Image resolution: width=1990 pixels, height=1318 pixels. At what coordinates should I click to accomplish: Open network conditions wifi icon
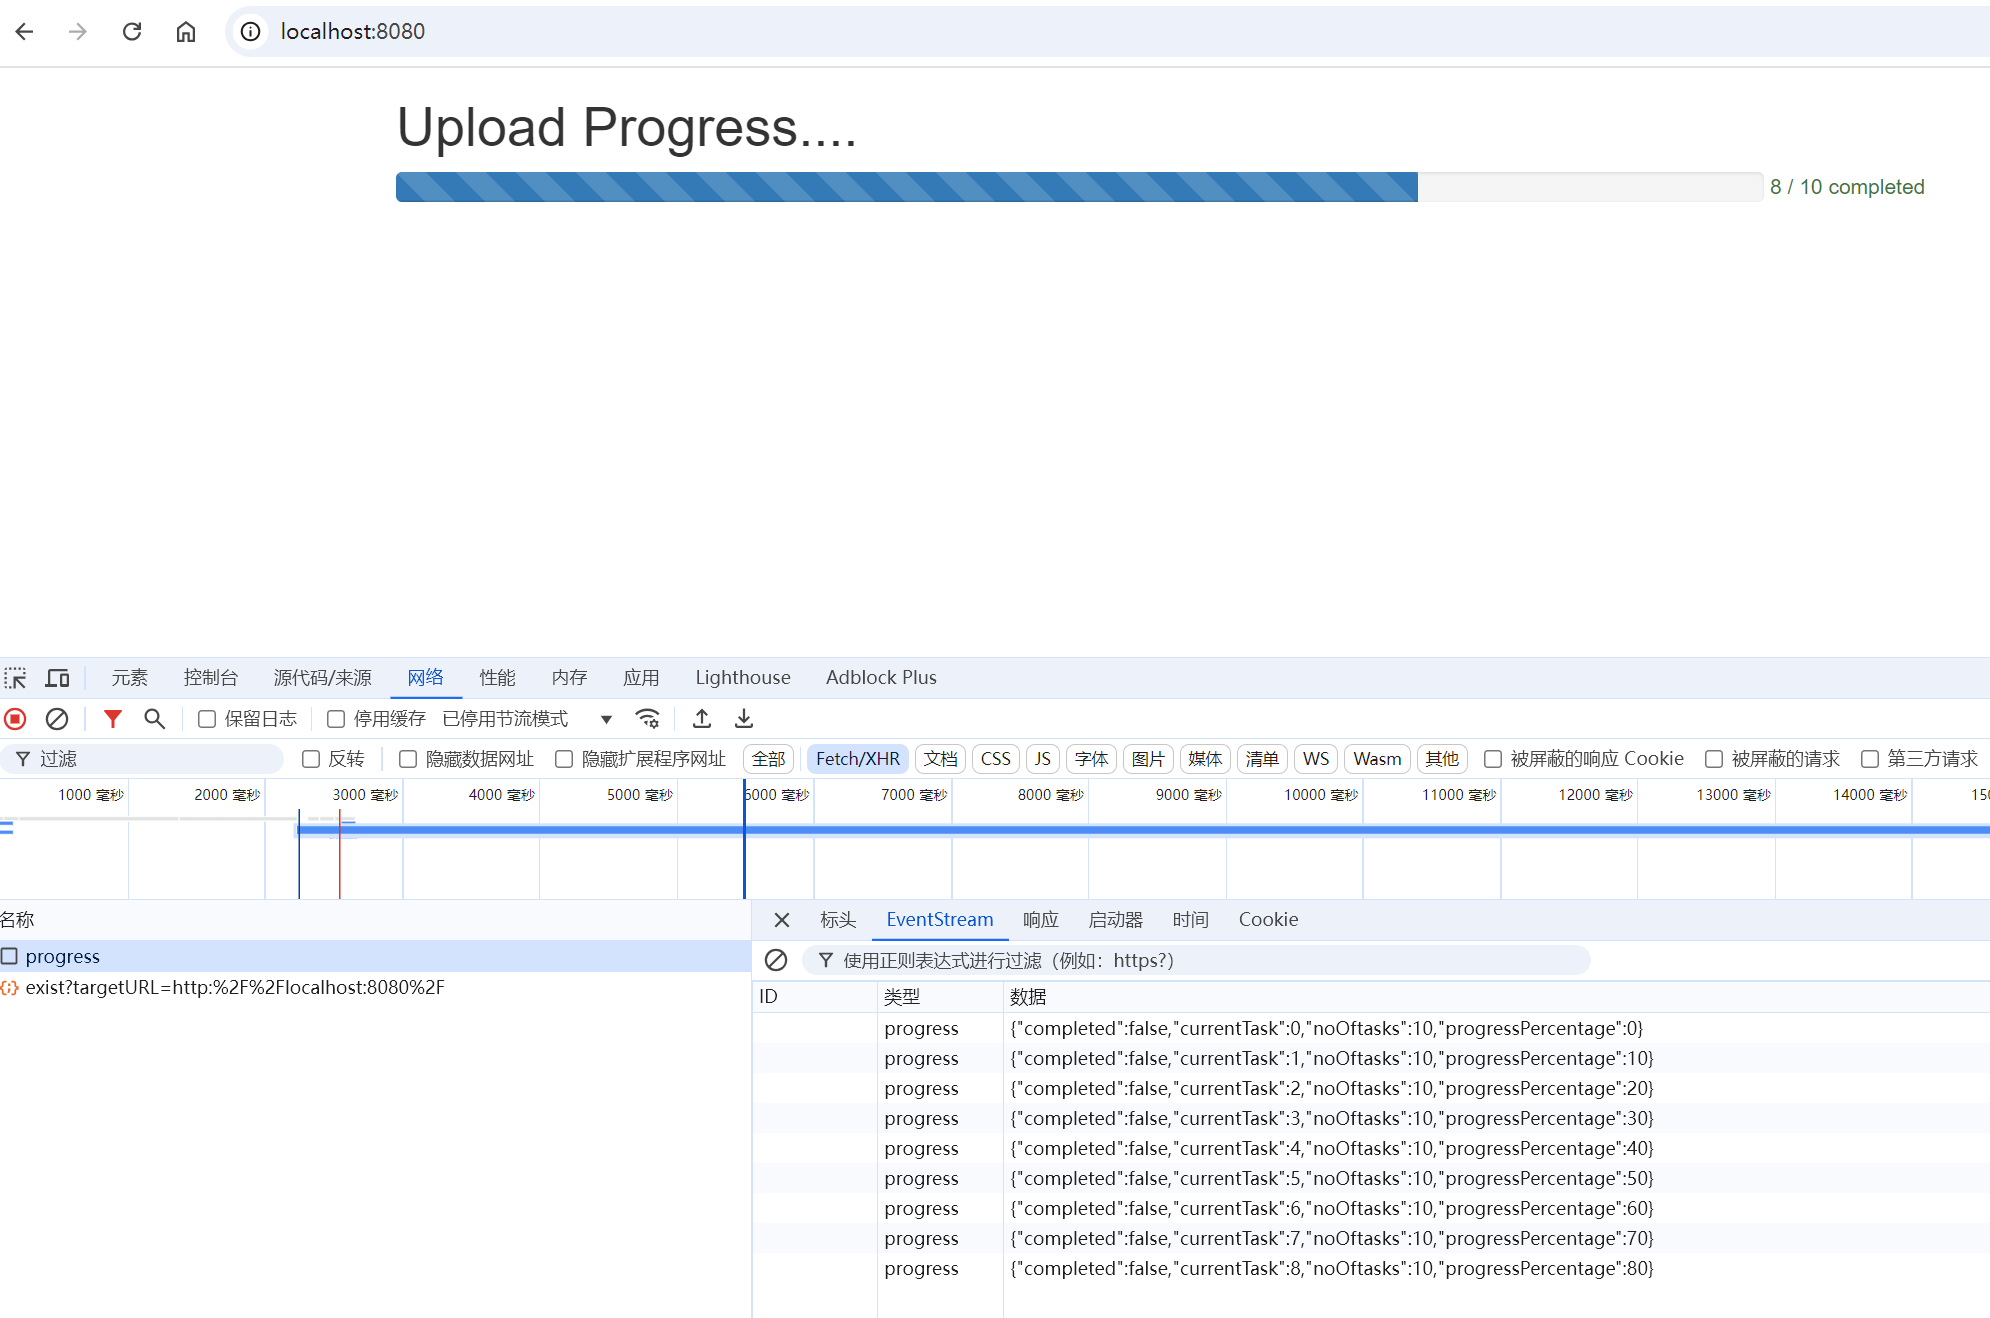(x=648, y=719)
